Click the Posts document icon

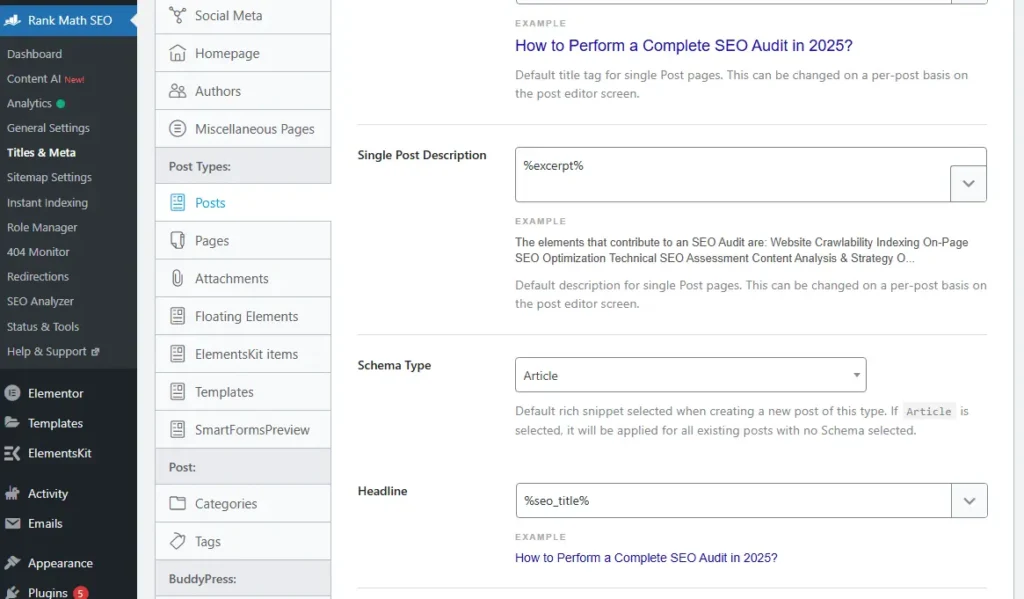click(178, 202)
